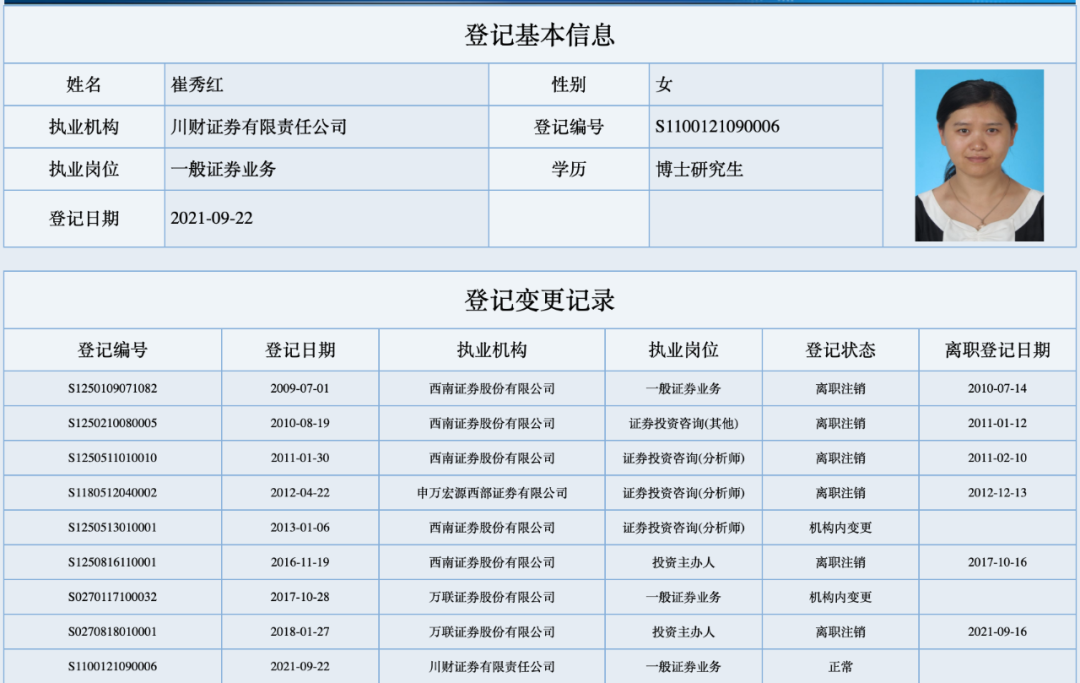The image size is (1080, 683).
Task: Click 机构内变更 status in the 2017-10-28 row
Action: [x=840, y=597]
